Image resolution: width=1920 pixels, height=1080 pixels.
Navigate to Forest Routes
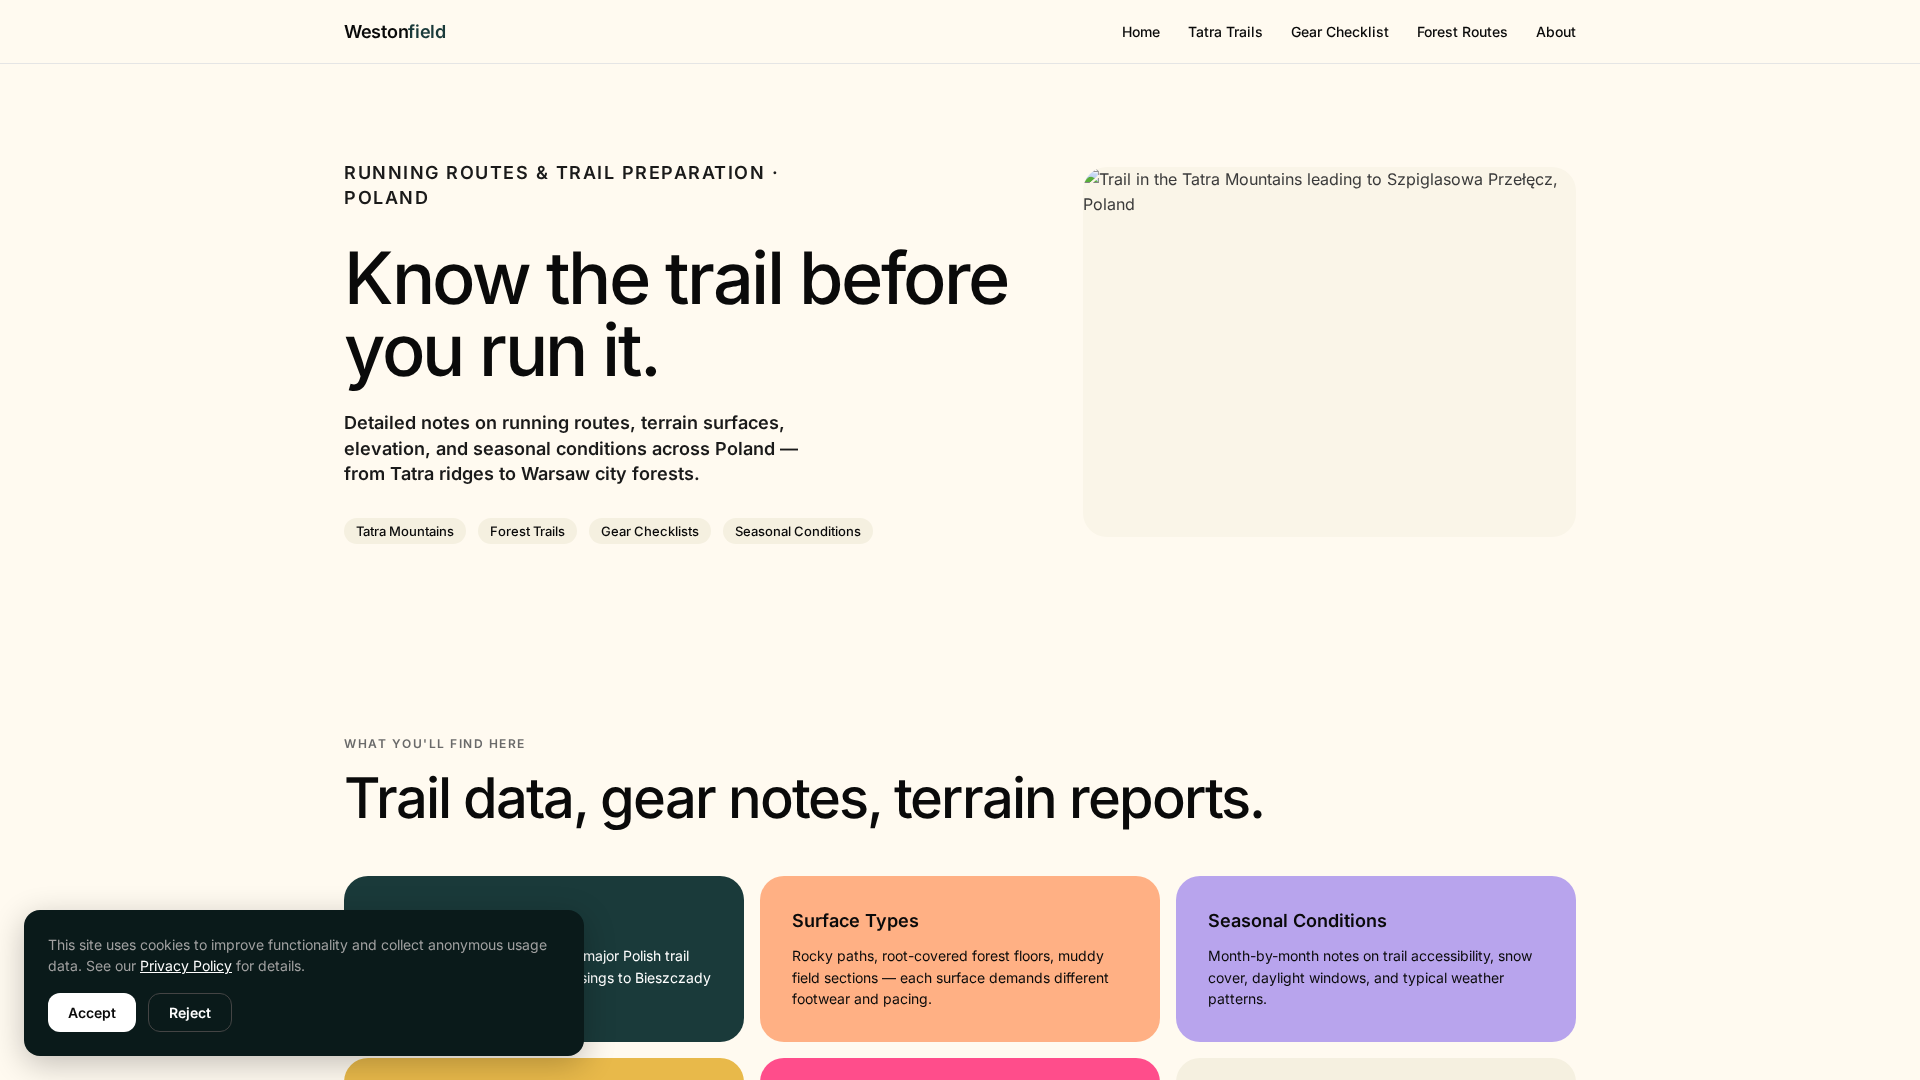(1462, 32)
